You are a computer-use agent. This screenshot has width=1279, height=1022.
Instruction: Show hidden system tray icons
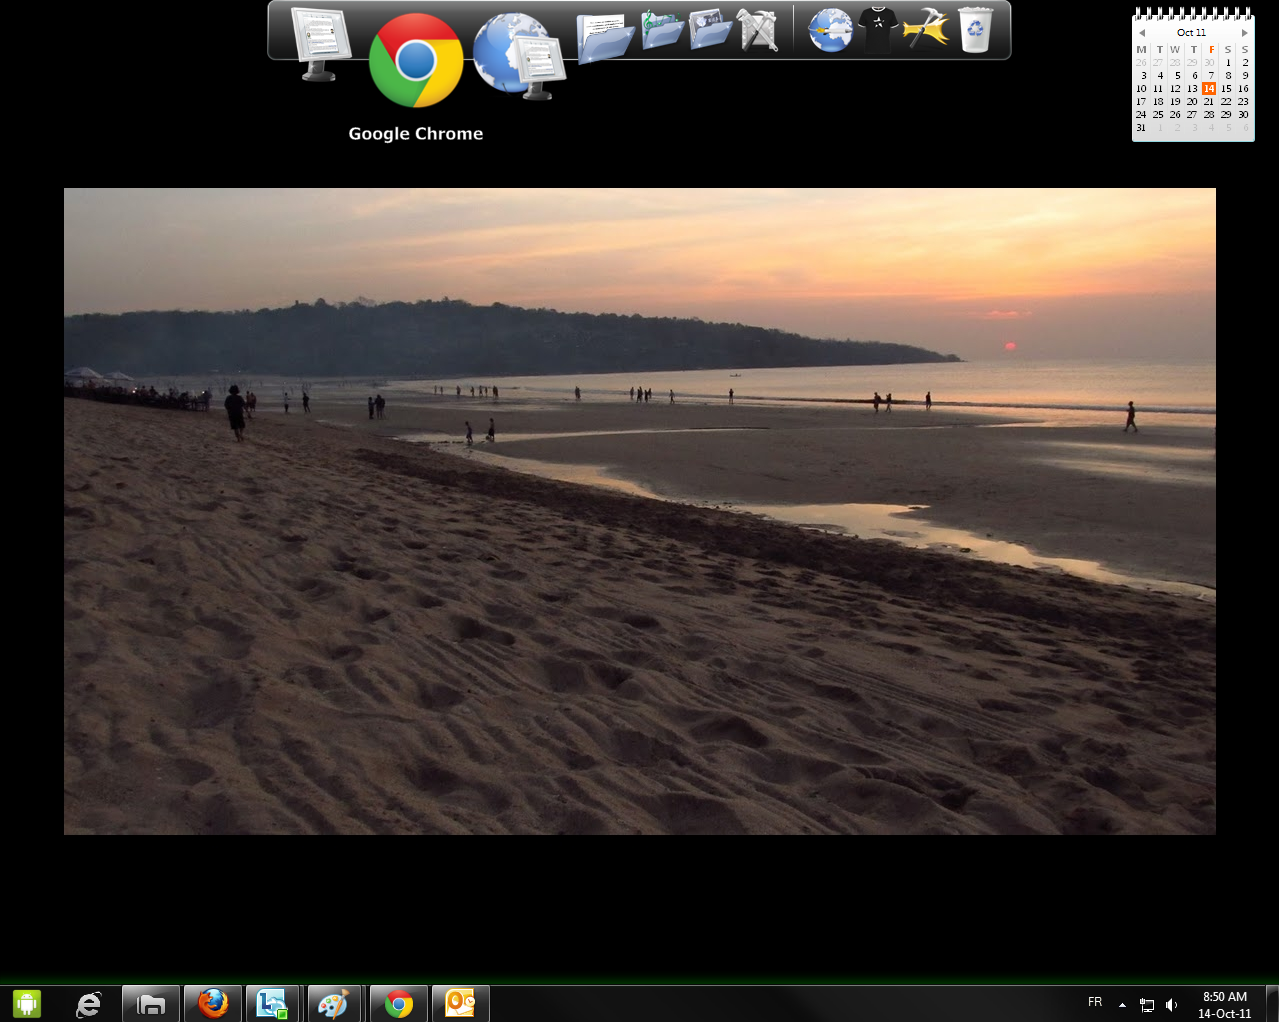tap(1122, 1005)
